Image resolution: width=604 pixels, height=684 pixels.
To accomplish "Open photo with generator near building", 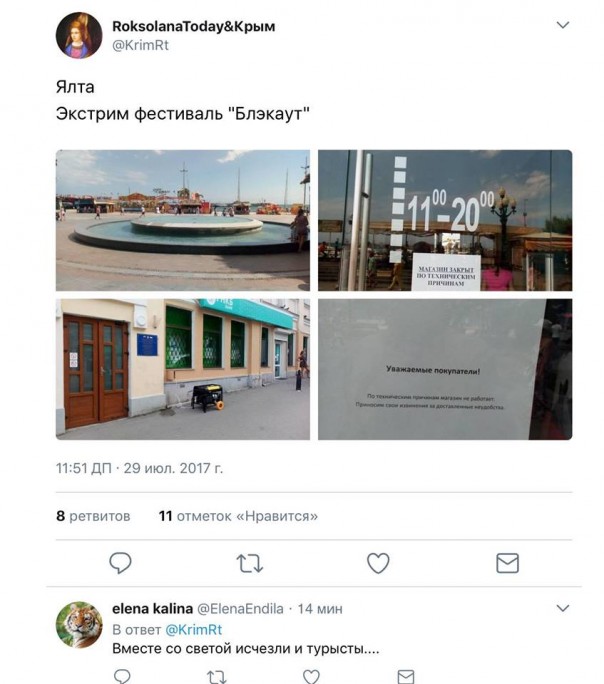I will (x=183, y=369).
